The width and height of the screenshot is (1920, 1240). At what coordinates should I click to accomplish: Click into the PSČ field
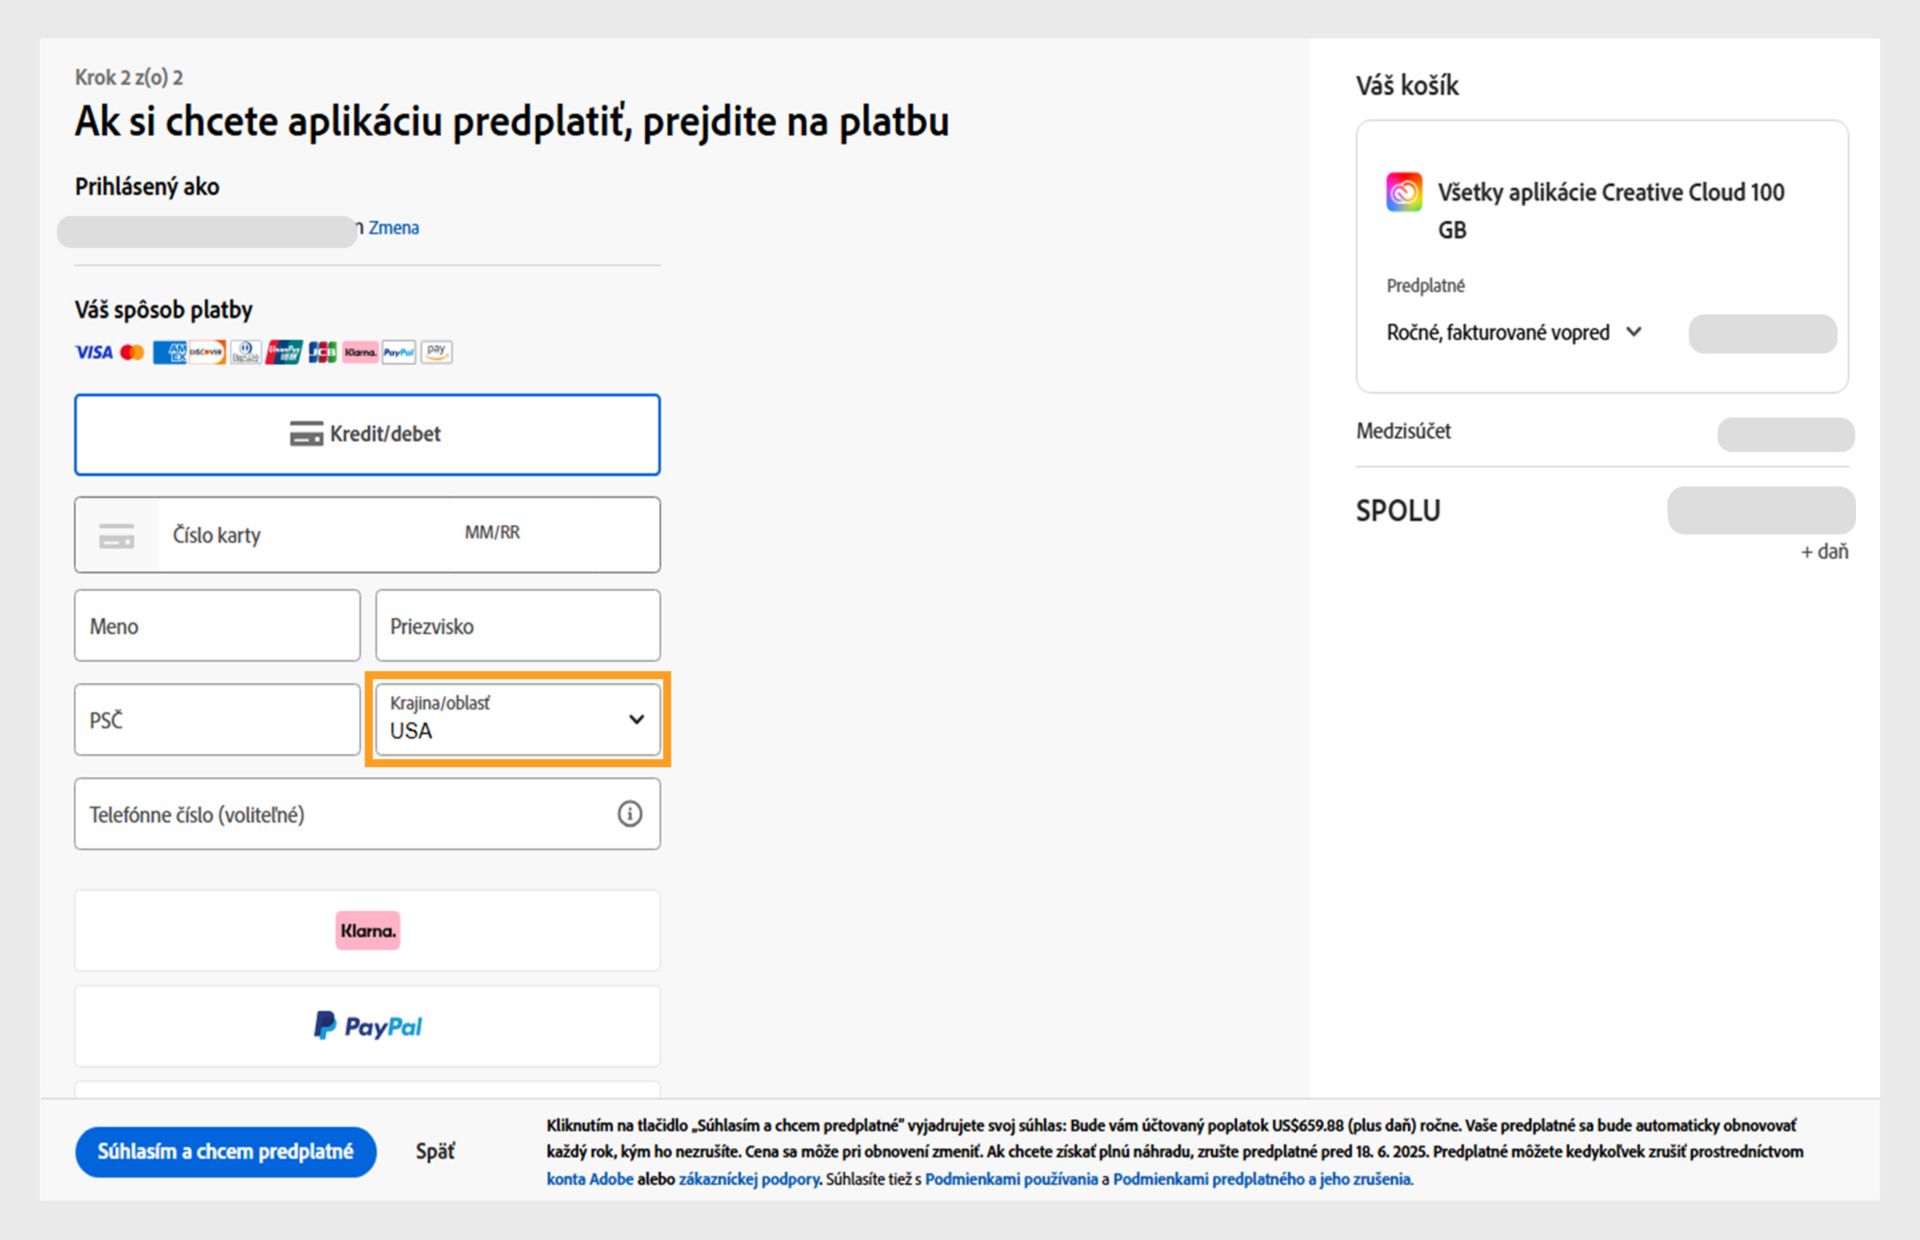(217, 720)
